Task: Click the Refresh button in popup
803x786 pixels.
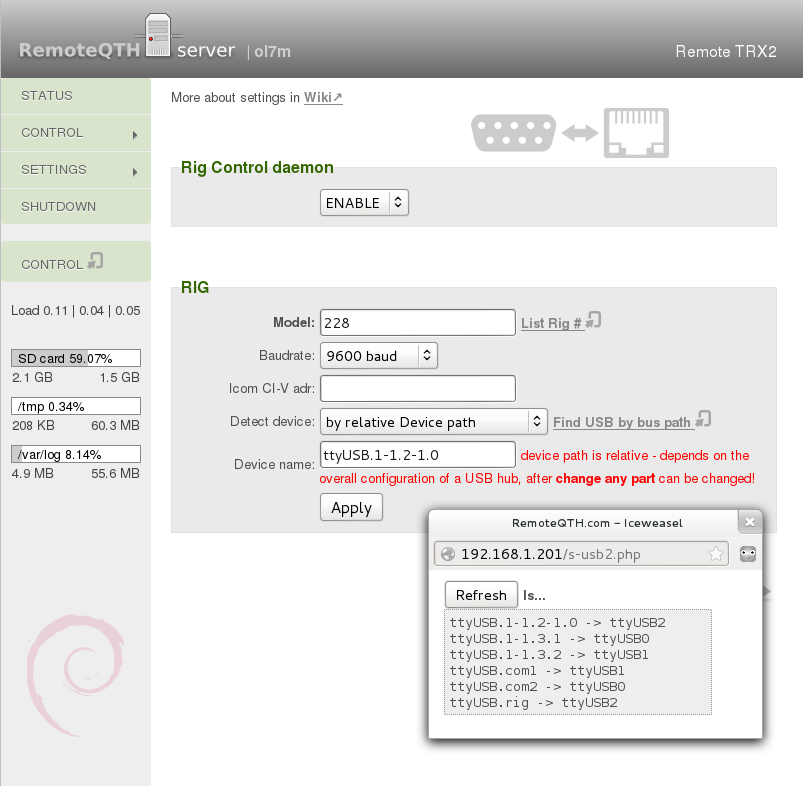Action: (x=481, y=594)
